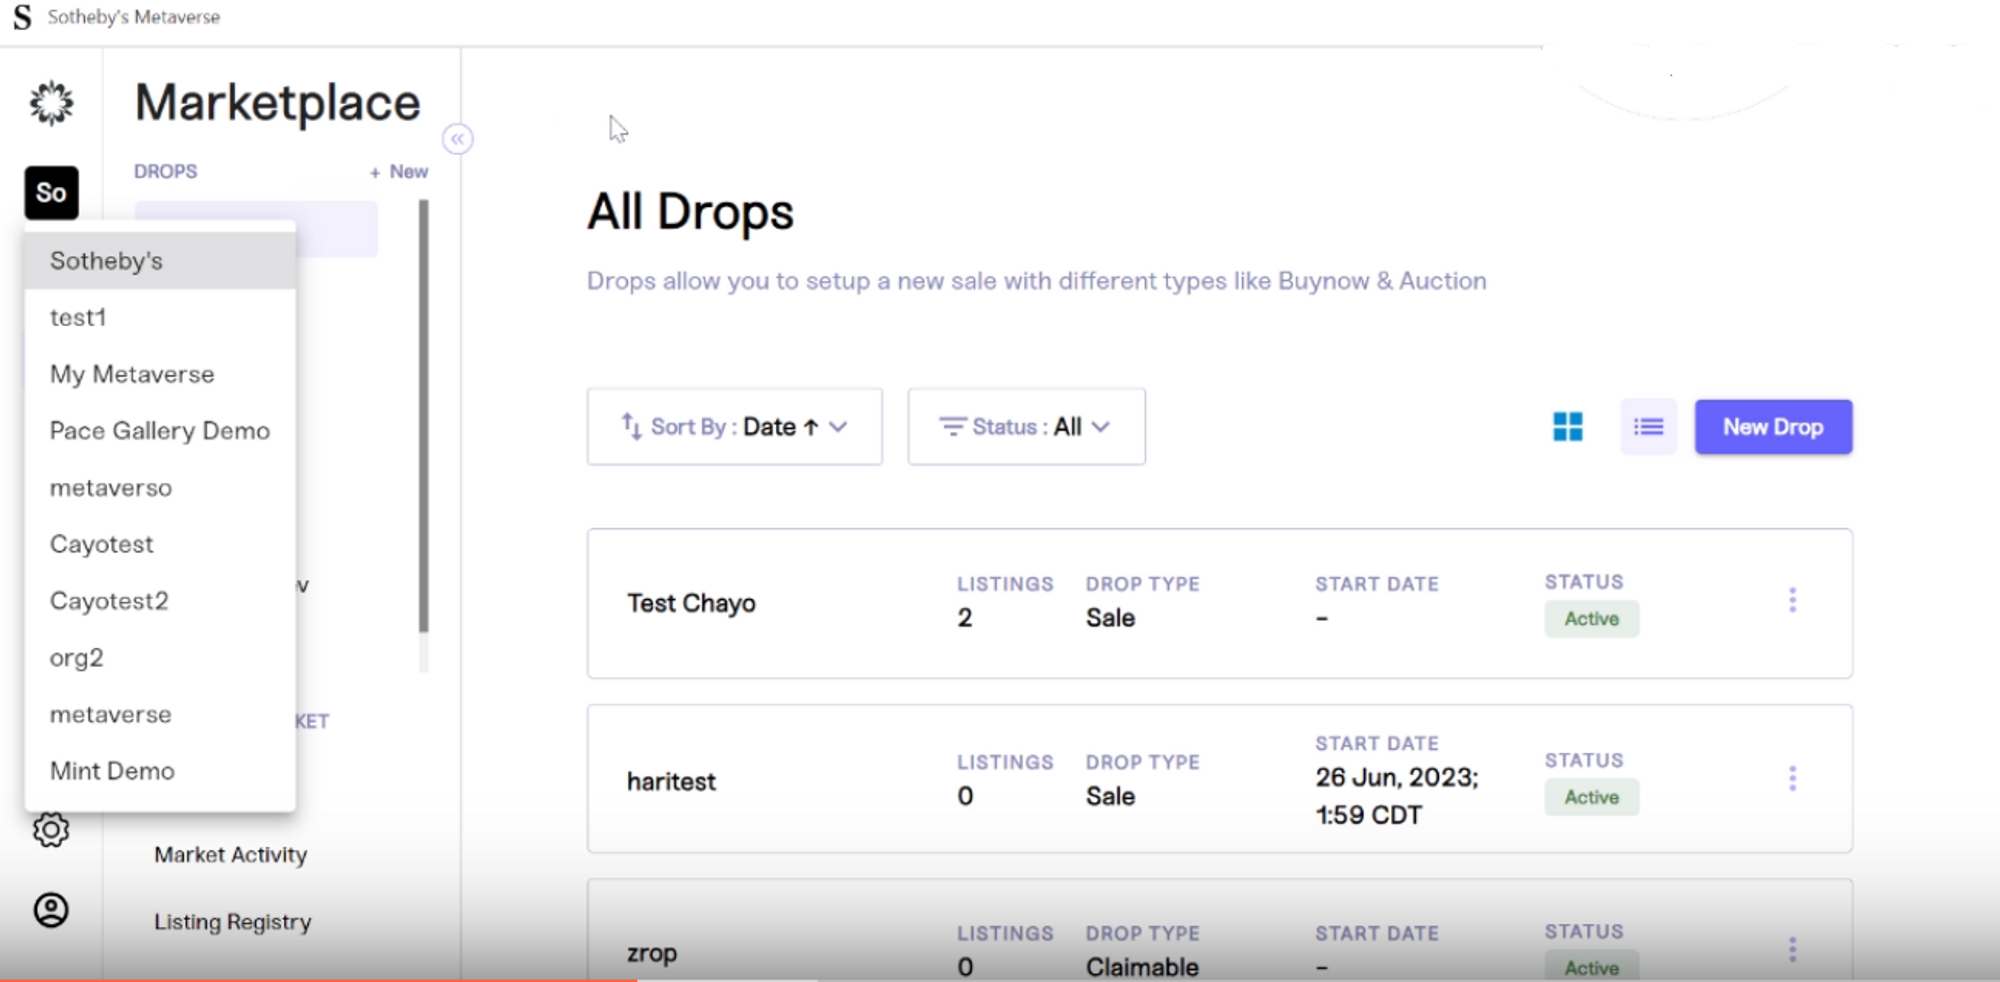The image size is (2000, 982).
Task: Click haritest start date 26 Jun, 2023
Action: tap(1397, 796)
